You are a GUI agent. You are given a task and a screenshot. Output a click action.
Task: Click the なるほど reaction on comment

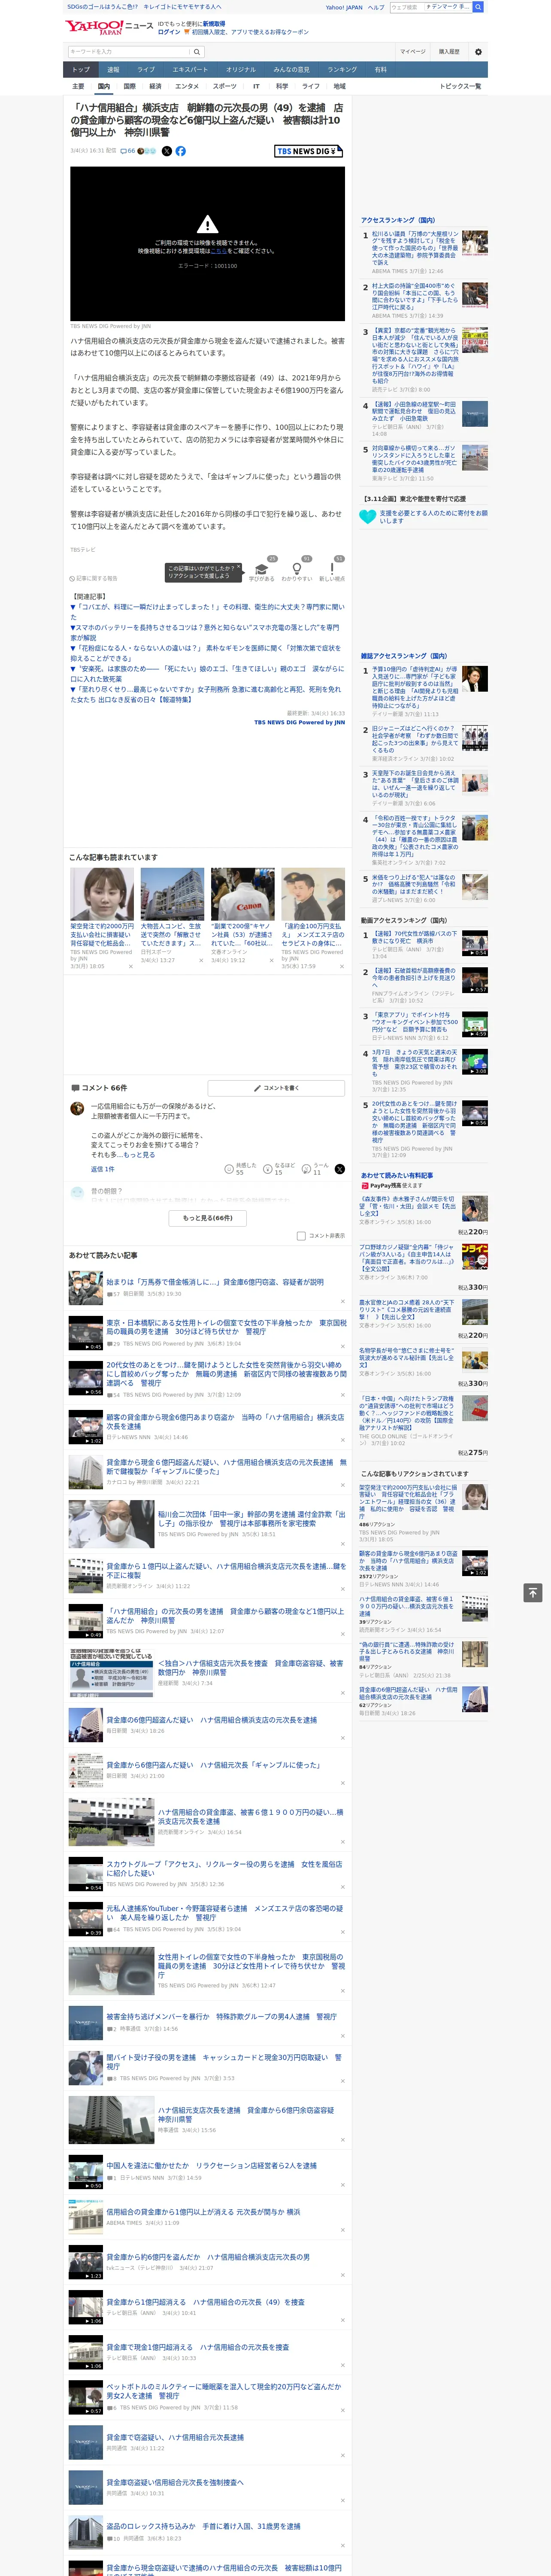coord(268,1169)
